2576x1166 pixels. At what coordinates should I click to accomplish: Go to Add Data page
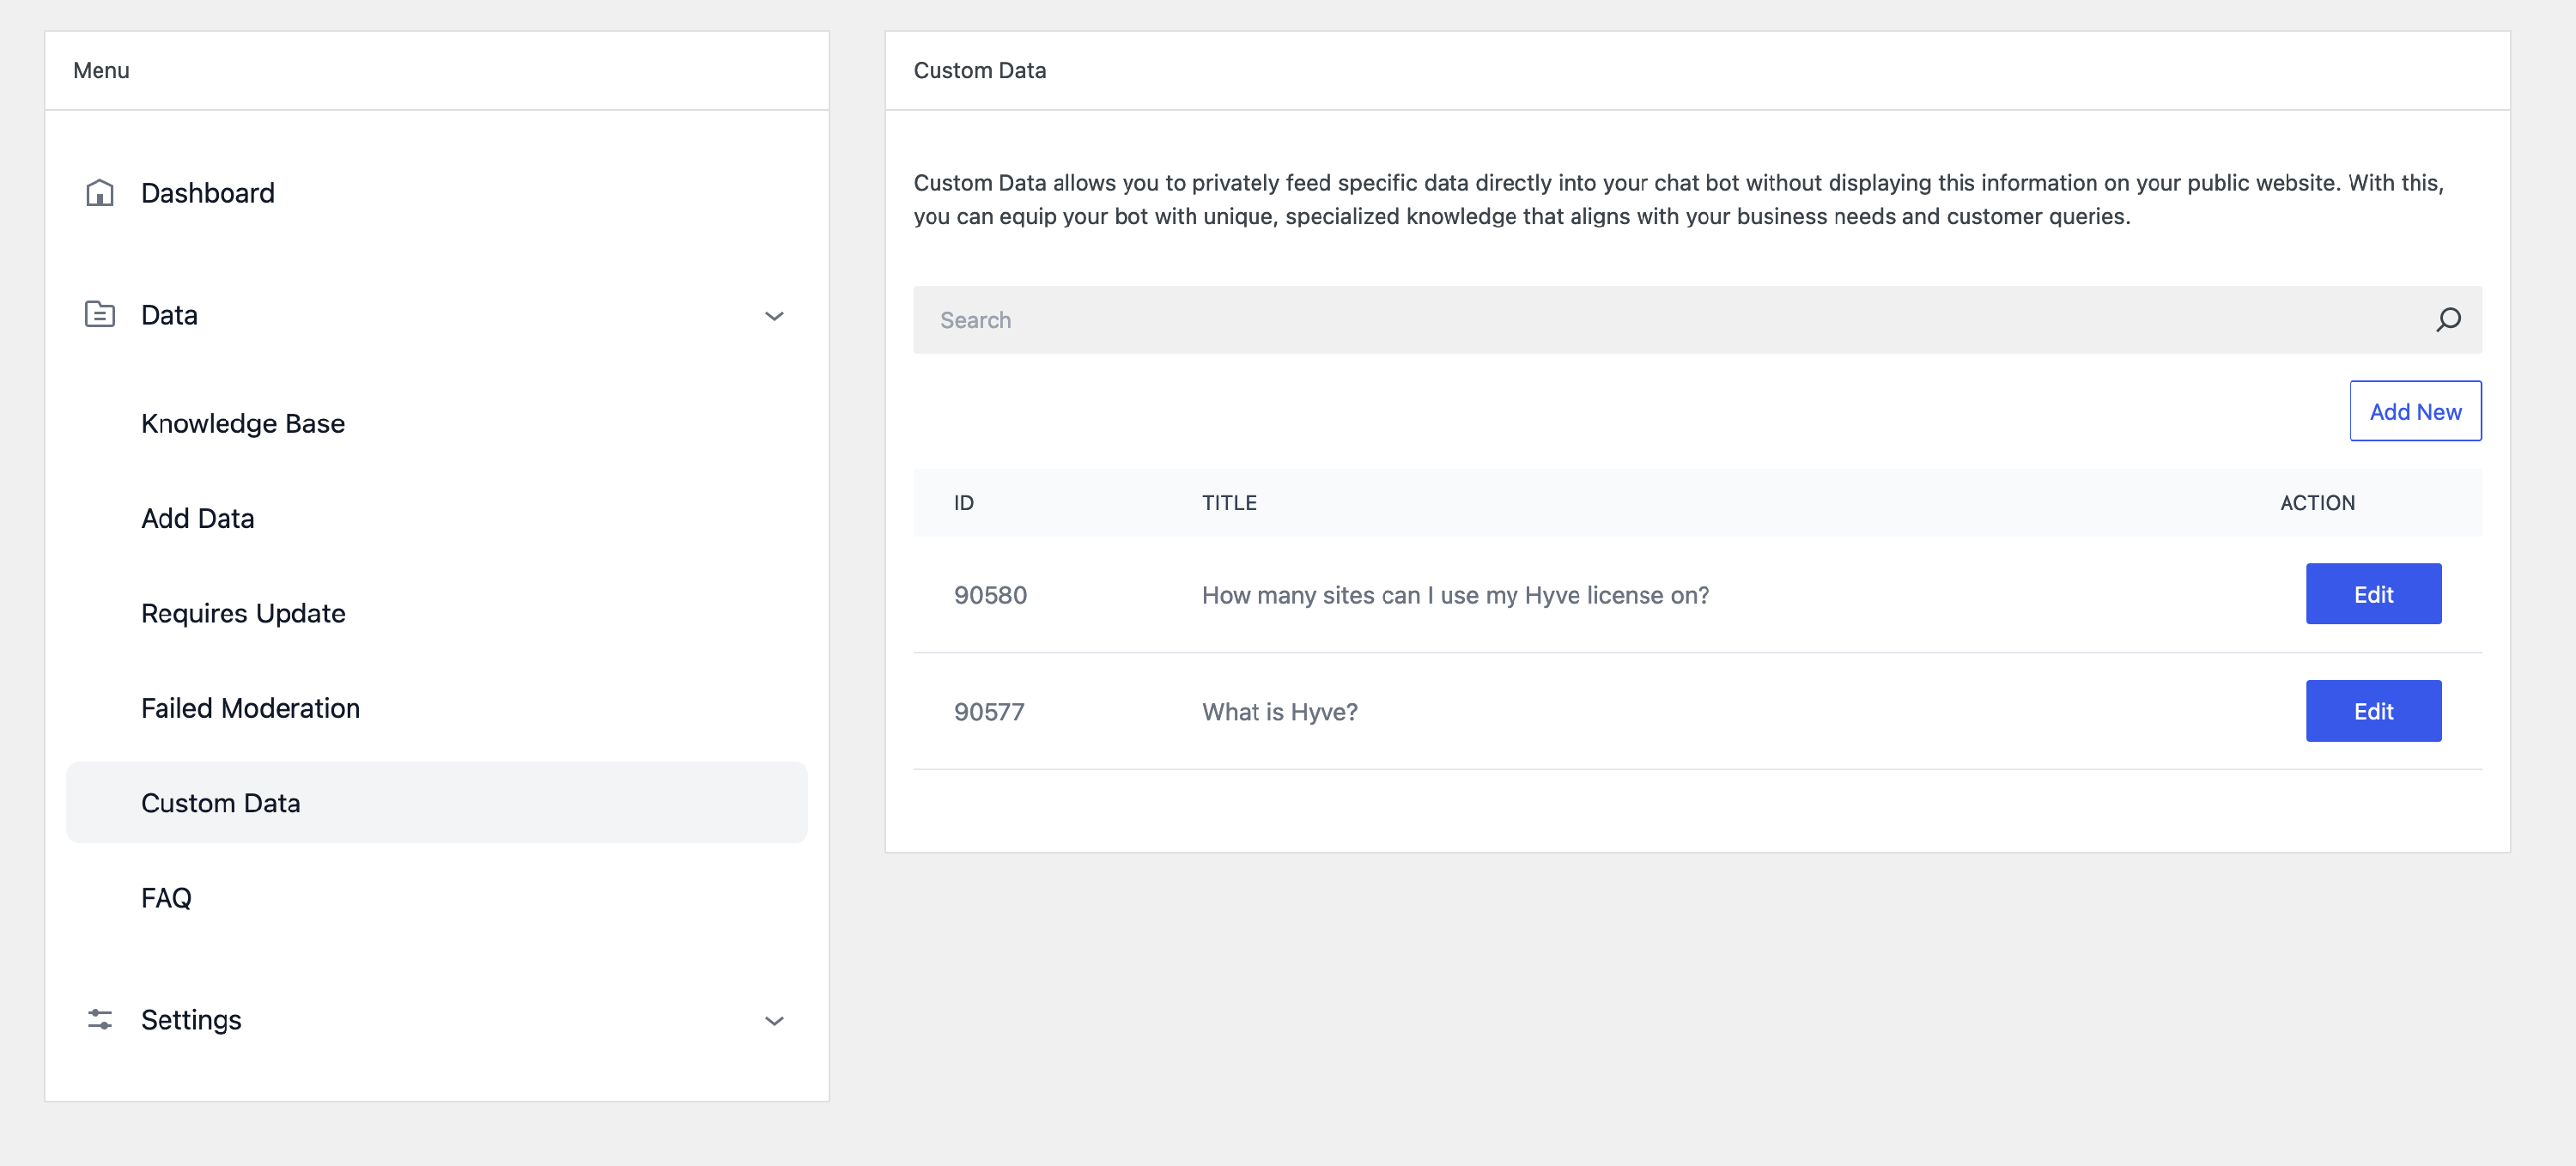pyautogui.click(x=197, y=518)
